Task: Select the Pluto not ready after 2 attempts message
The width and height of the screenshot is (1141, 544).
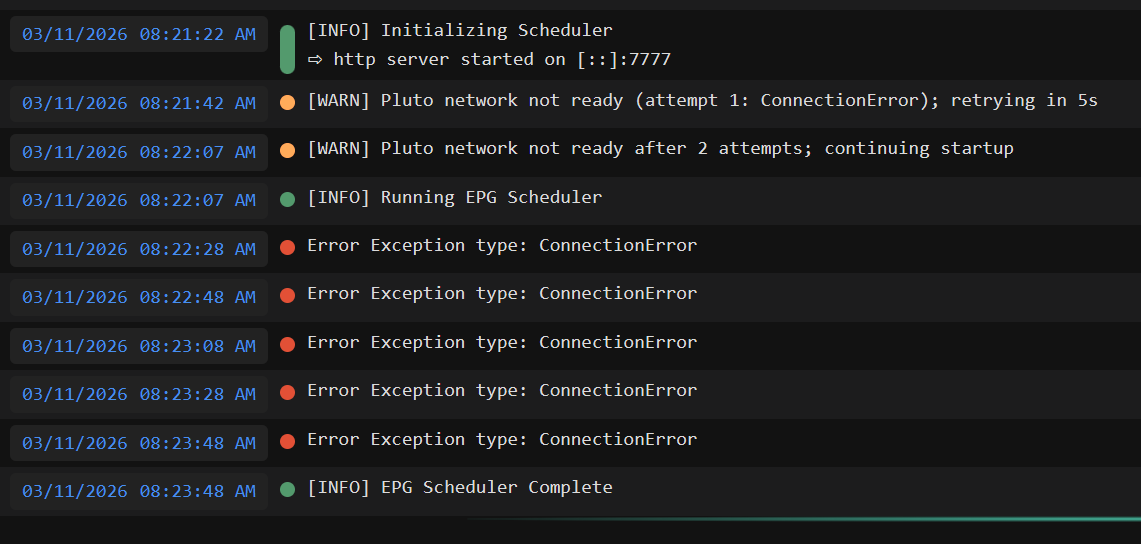Action: click(660, 149)
